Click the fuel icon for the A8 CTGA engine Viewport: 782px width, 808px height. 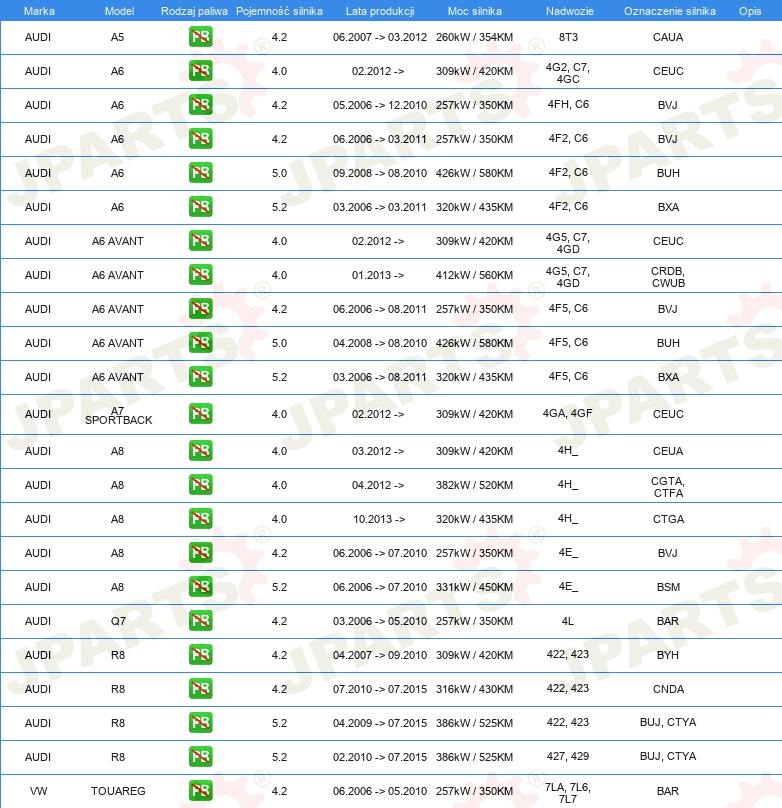(x=200, y=519)
